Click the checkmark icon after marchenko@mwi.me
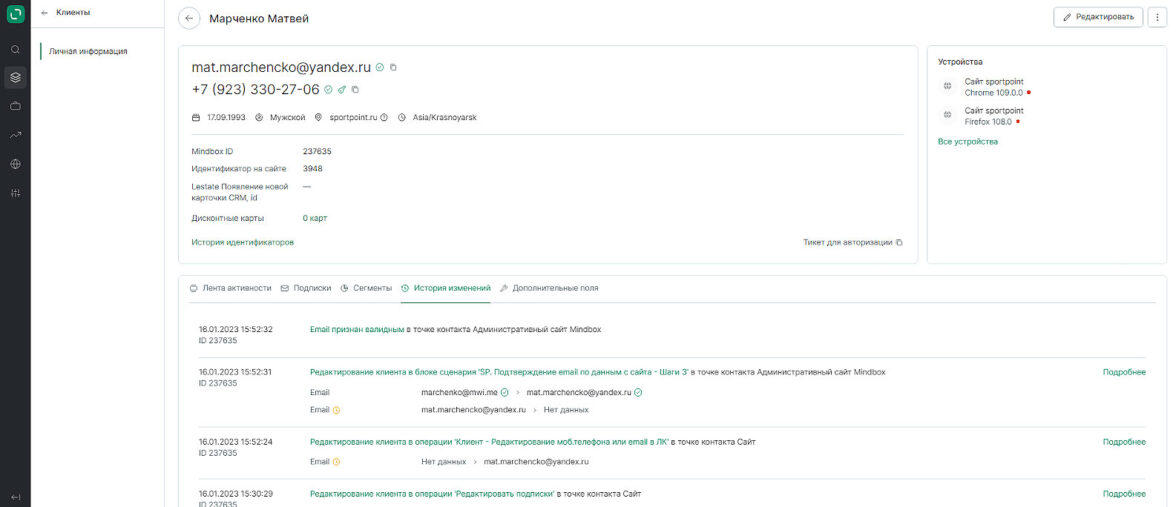Screen dimensions: 1176x507 click(x=505, y=392)
